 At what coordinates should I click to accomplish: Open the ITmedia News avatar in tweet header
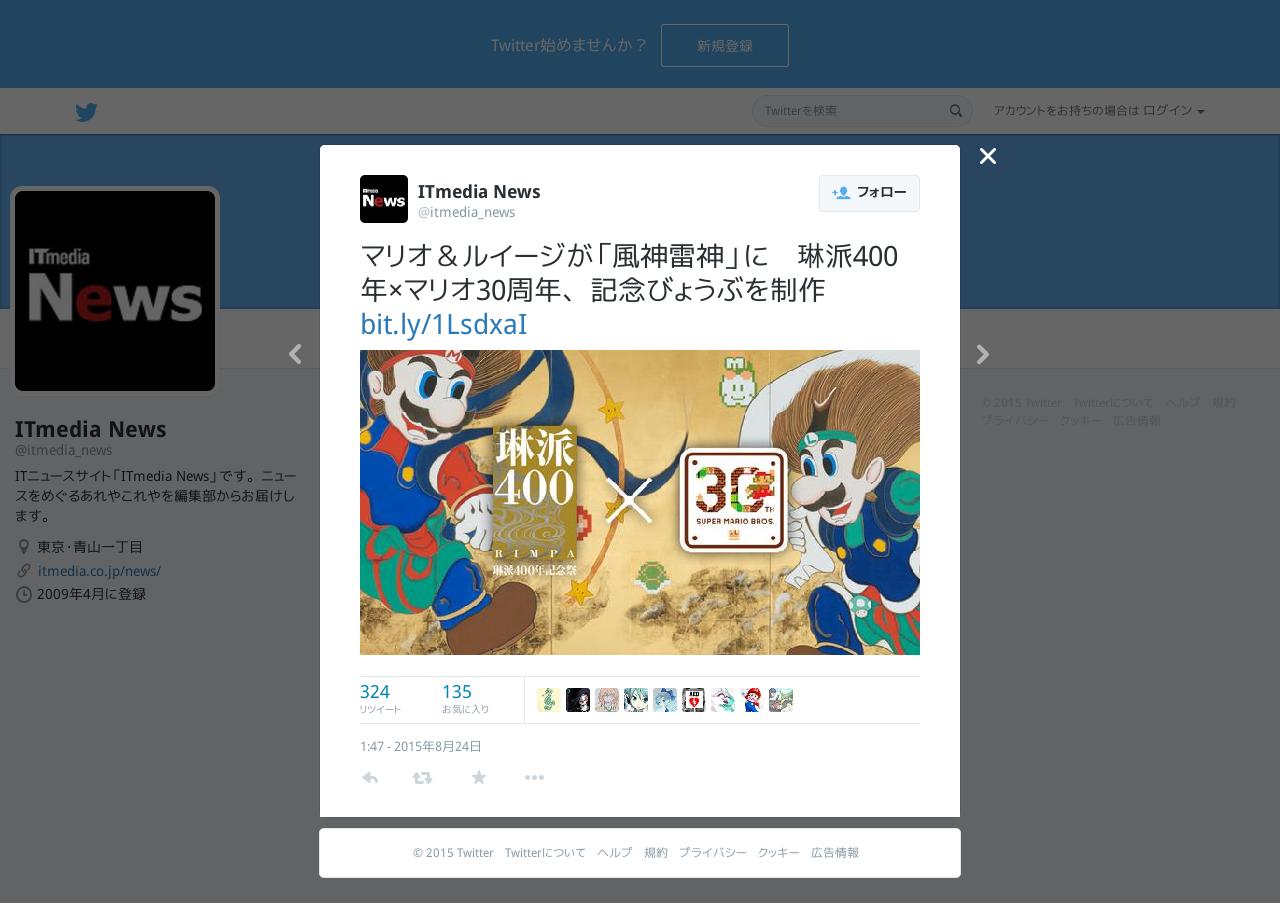click(x=384, y=199)
